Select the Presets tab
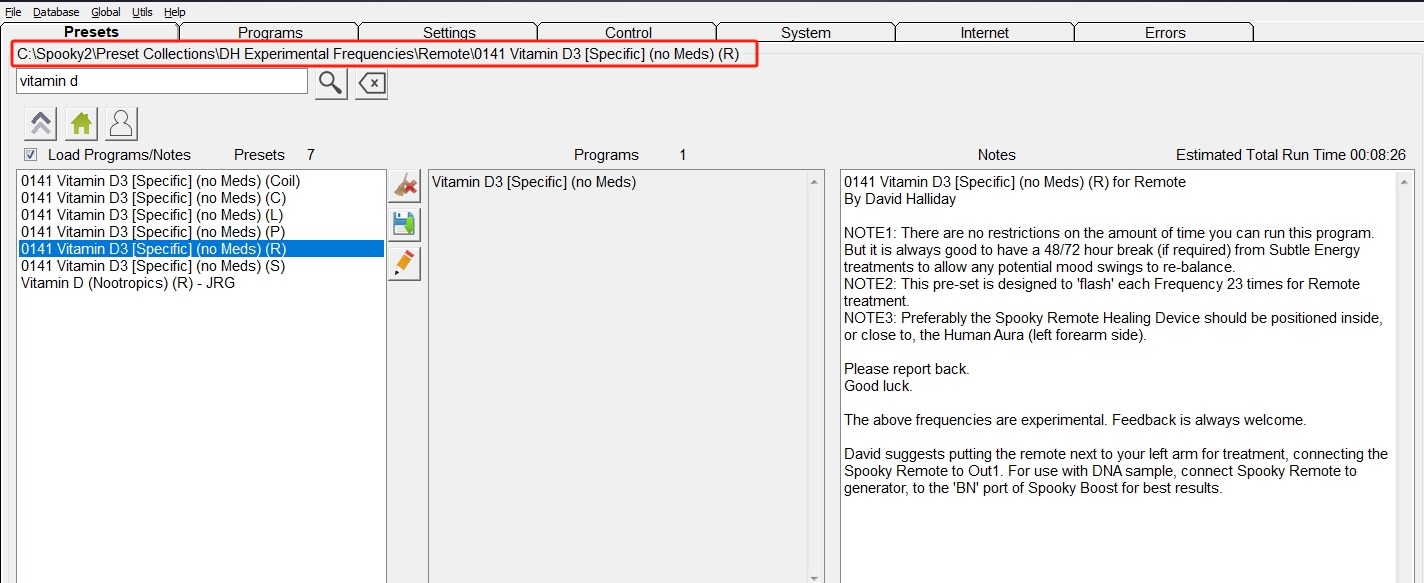 coord(91,32)
